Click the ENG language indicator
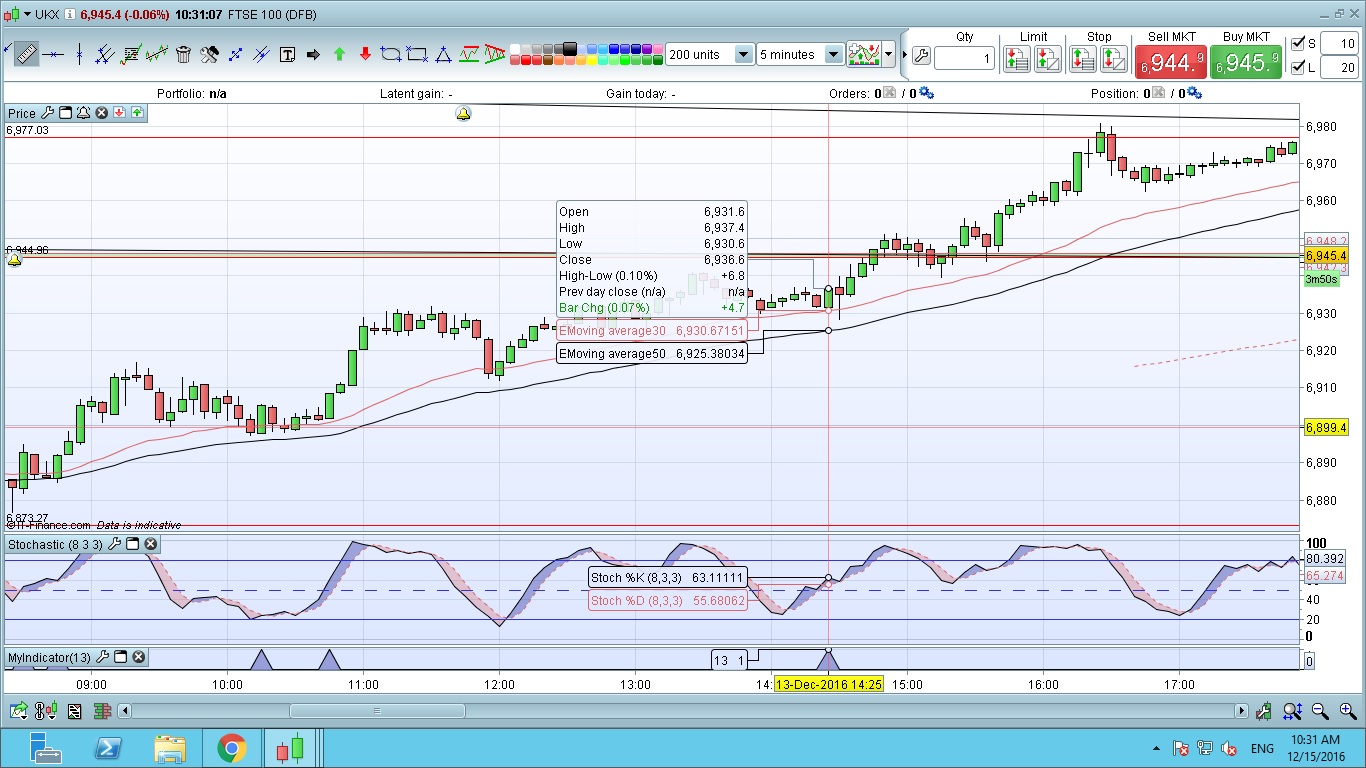 [x=1262, y=749]
